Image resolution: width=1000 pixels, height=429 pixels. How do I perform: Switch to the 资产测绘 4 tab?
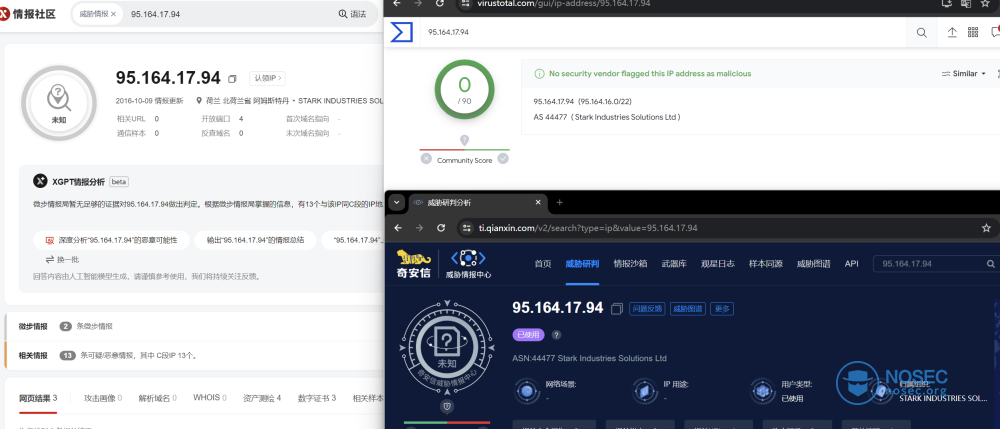click(261, 398)
